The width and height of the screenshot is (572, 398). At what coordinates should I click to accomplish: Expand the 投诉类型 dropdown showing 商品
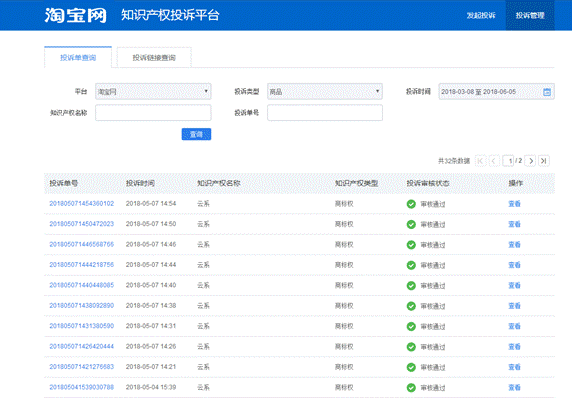click(325, 92)
